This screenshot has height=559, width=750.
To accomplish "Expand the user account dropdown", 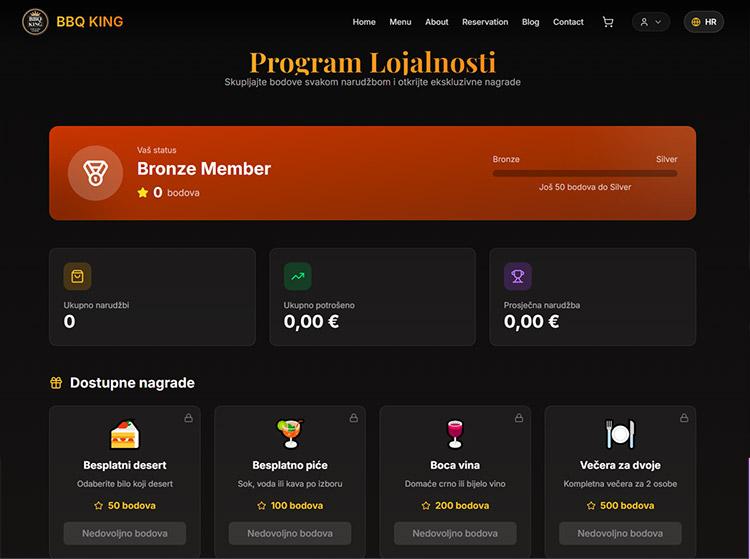I will (651, 22).
